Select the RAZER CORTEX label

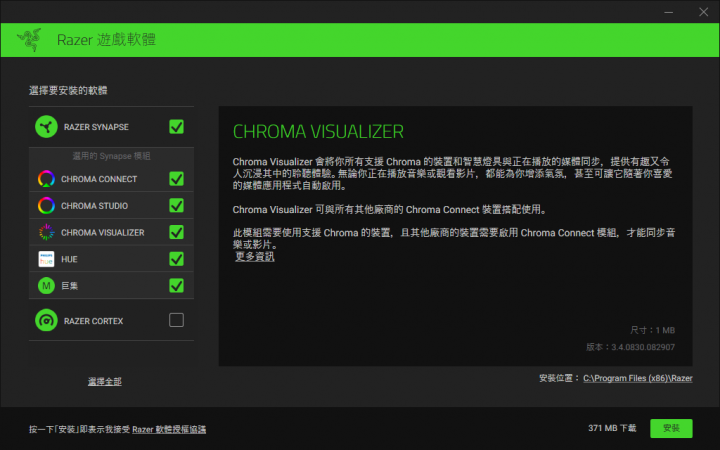93,321
